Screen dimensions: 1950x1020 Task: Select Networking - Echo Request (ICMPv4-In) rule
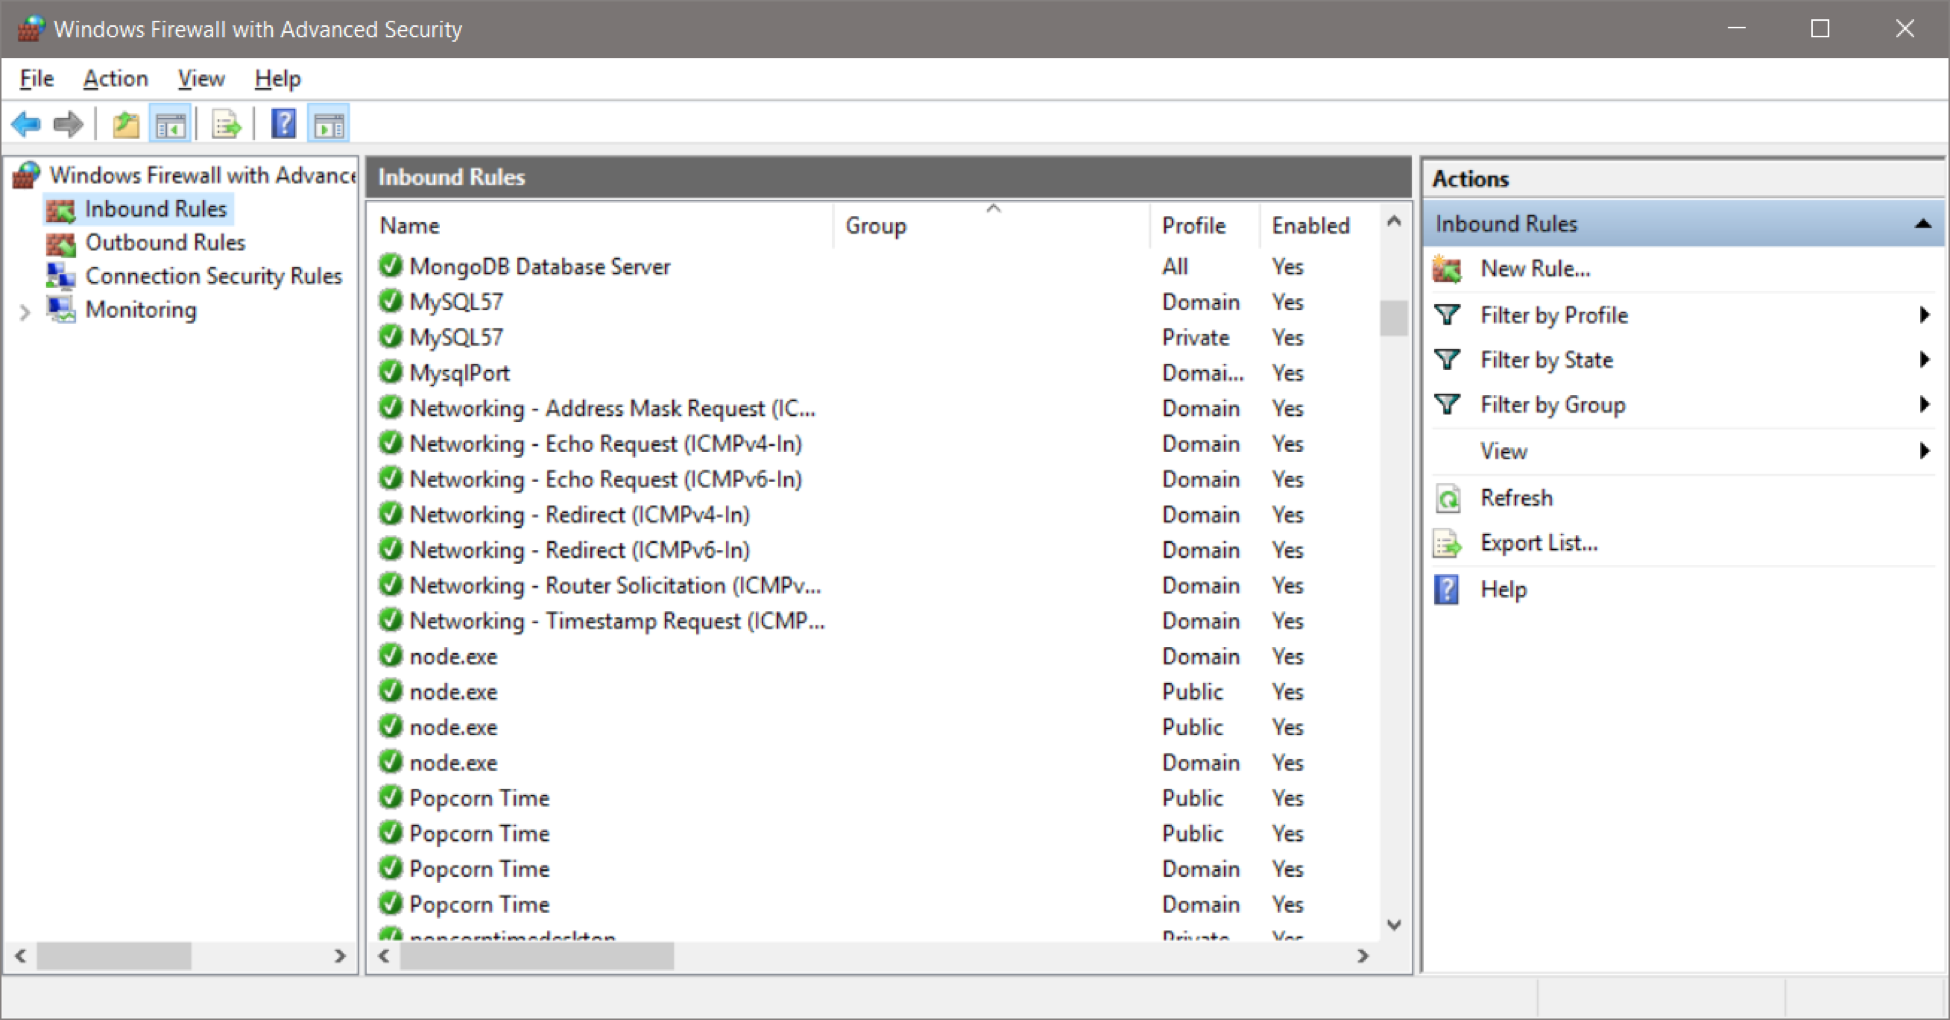click(606, 444)
